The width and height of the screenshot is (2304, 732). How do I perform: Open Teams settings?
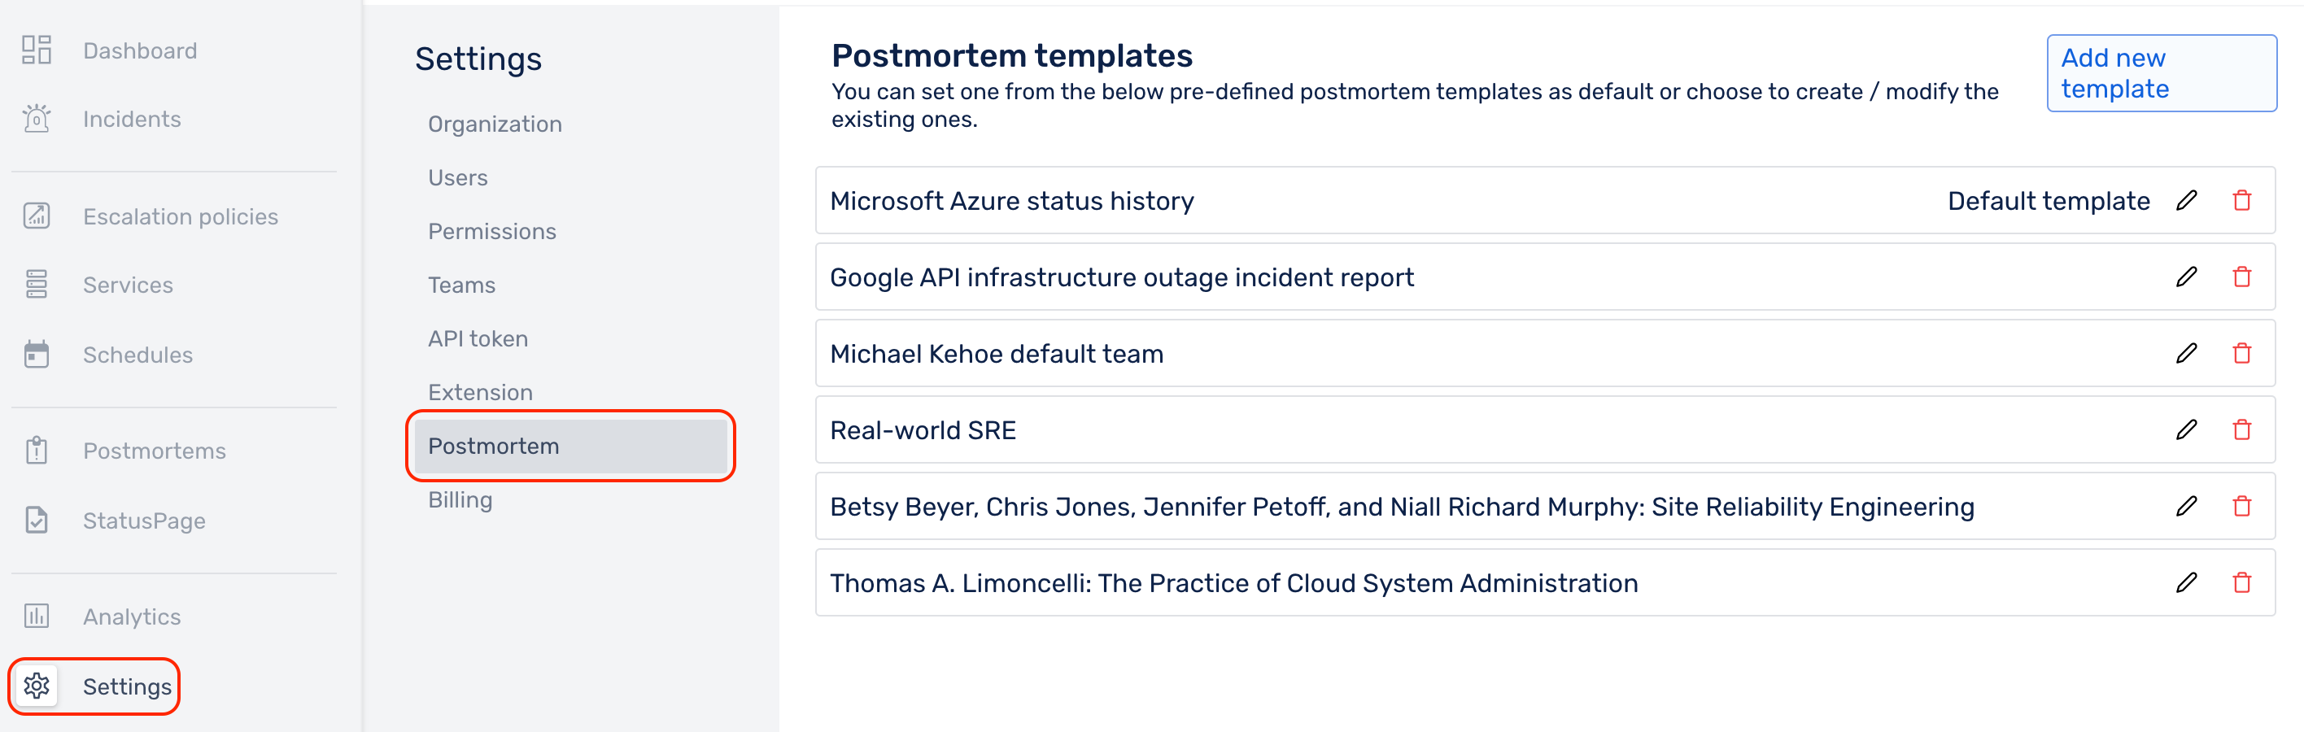462,285
